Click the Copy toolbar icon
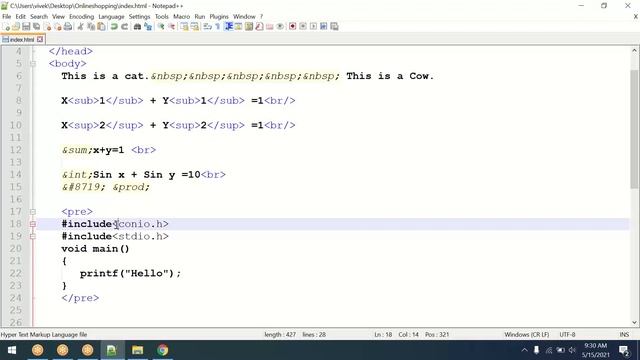Screen dimensions: 640x360 point(91,27)
